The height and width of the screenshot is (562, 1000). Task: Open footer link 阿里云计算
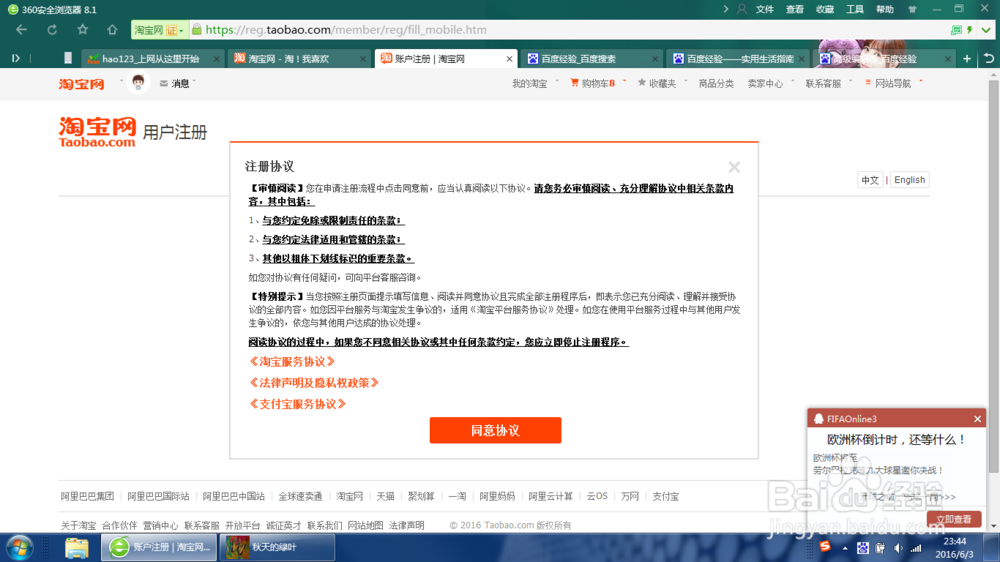coord(550,496)
